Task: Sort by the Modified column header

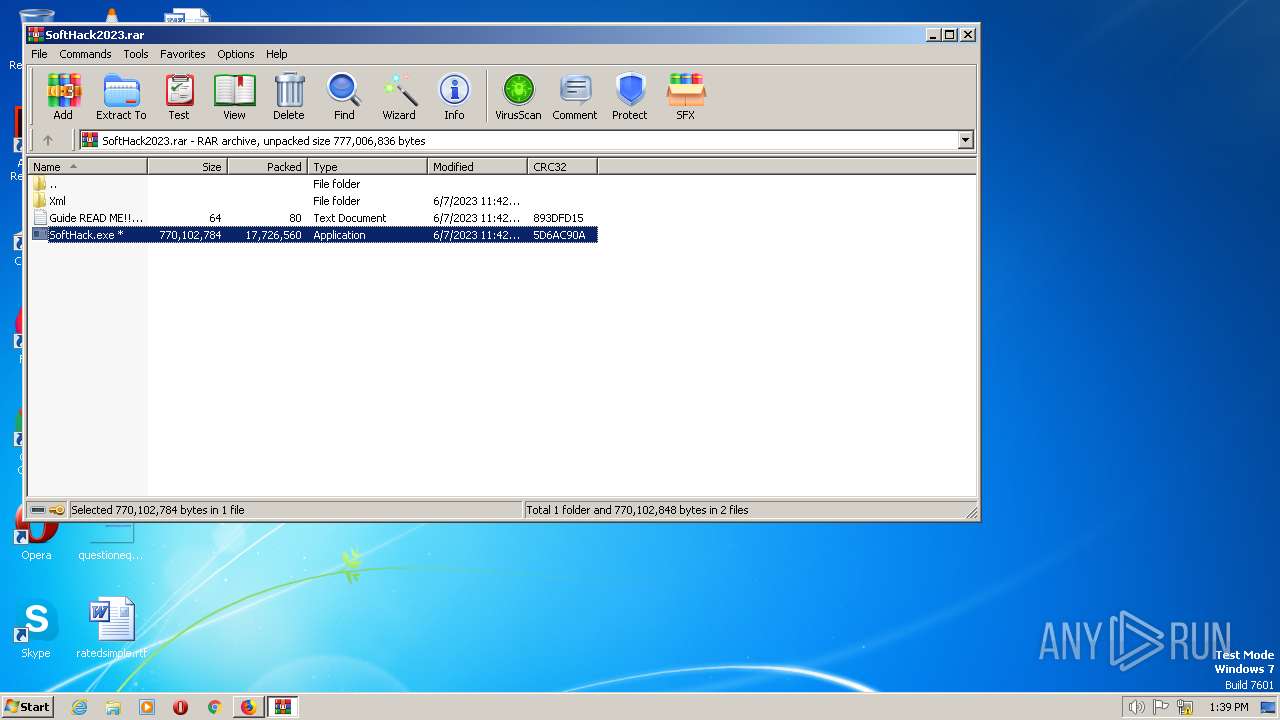Action: click(x=478, y=167)
